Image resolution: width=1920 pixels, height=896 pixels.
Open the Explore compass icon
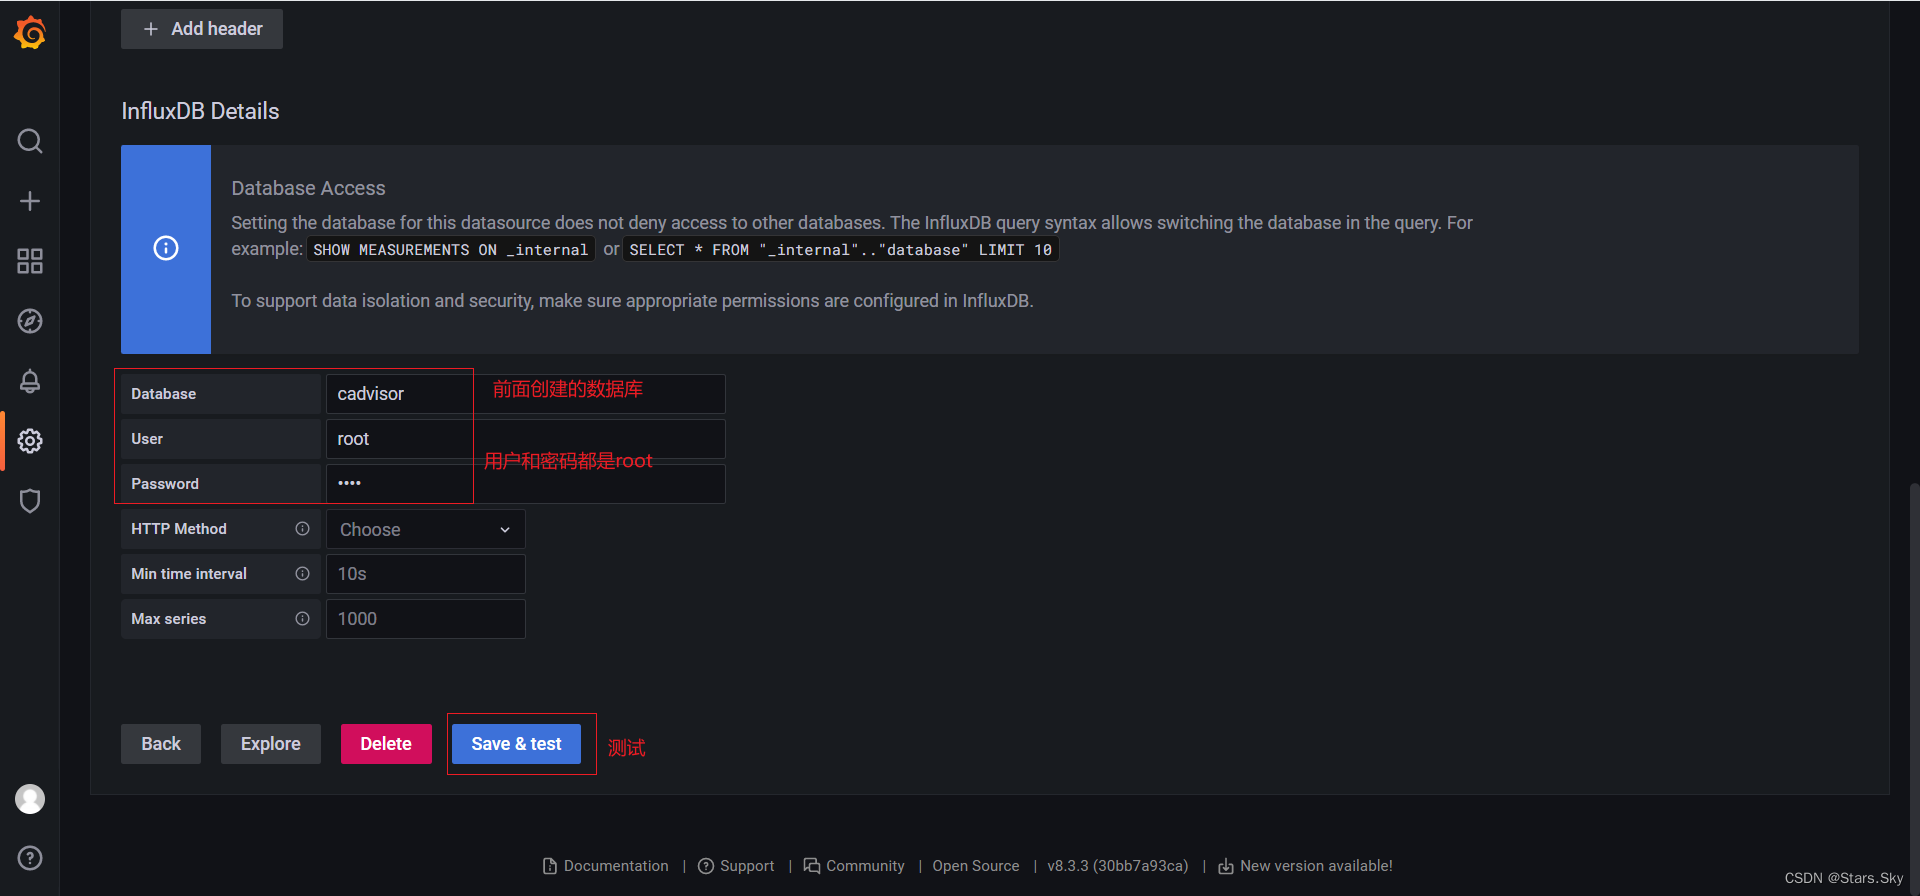click(x=30, y=321)
